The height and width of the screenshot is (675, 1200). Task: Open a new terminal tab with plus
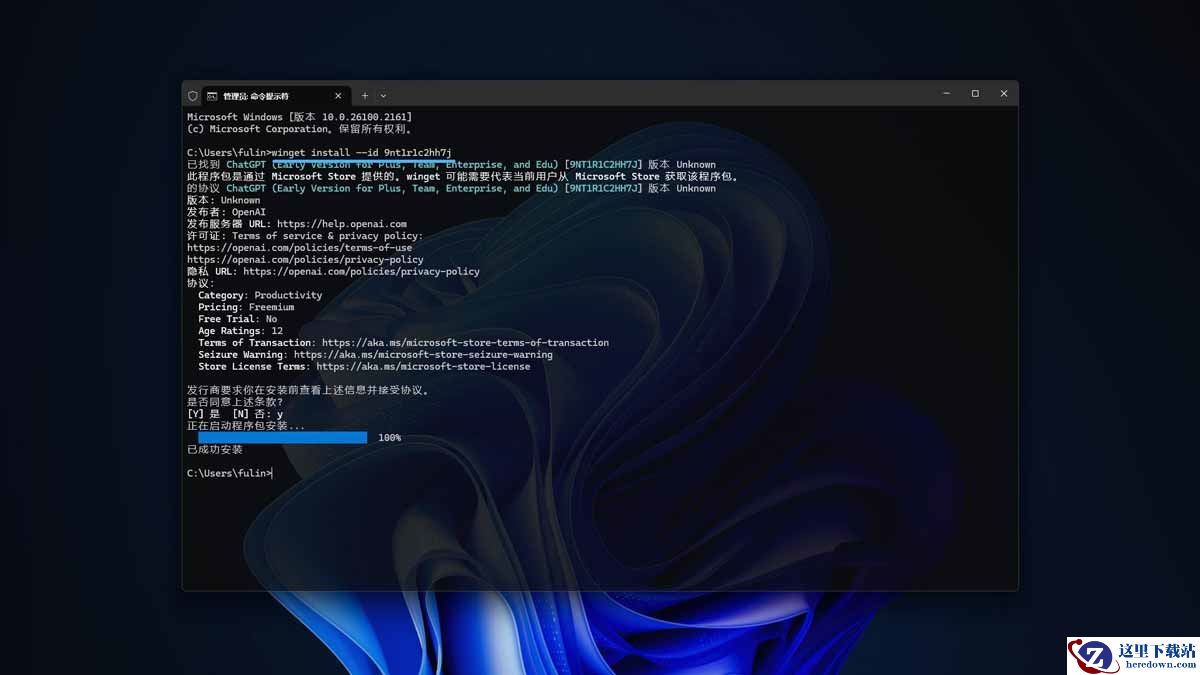[365, 96]
